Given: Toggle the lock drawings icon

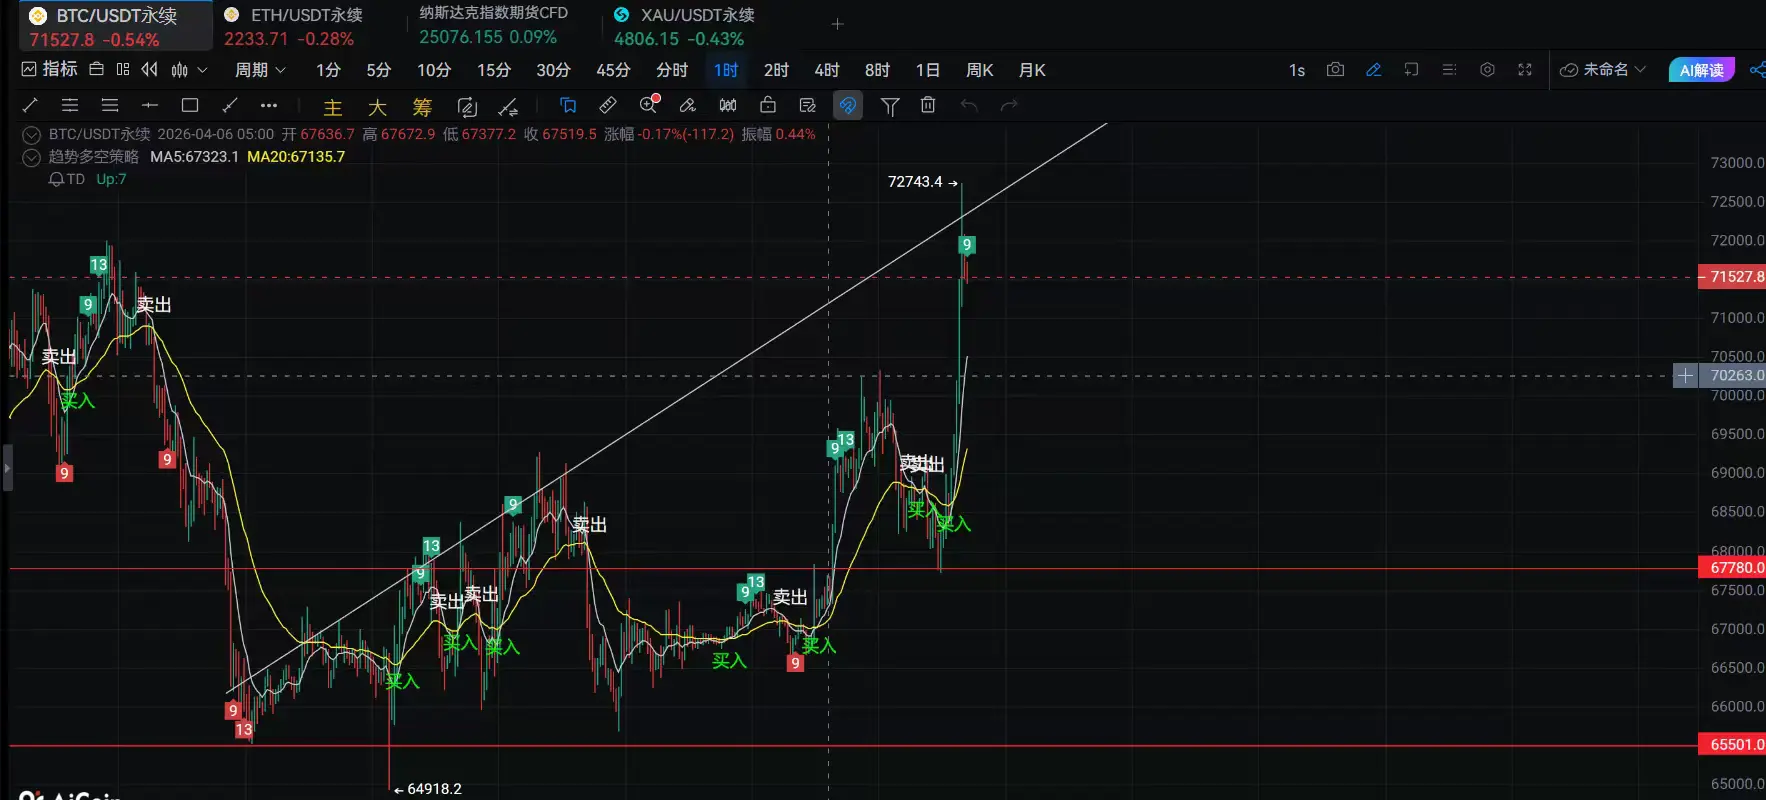Looking at the screenshot, I should pos(768,105).
